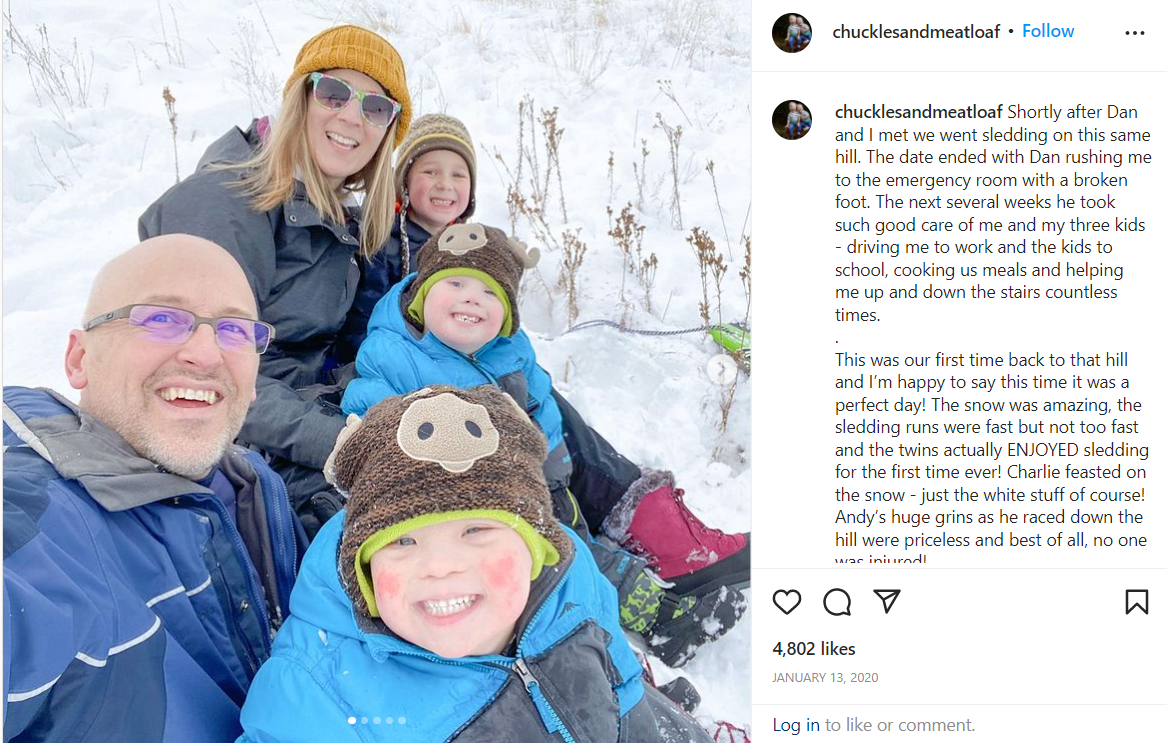The height and width of the screenshot is (743, 1167).
Task: Open the caption's profile avatar
Action: pos(792,120)
